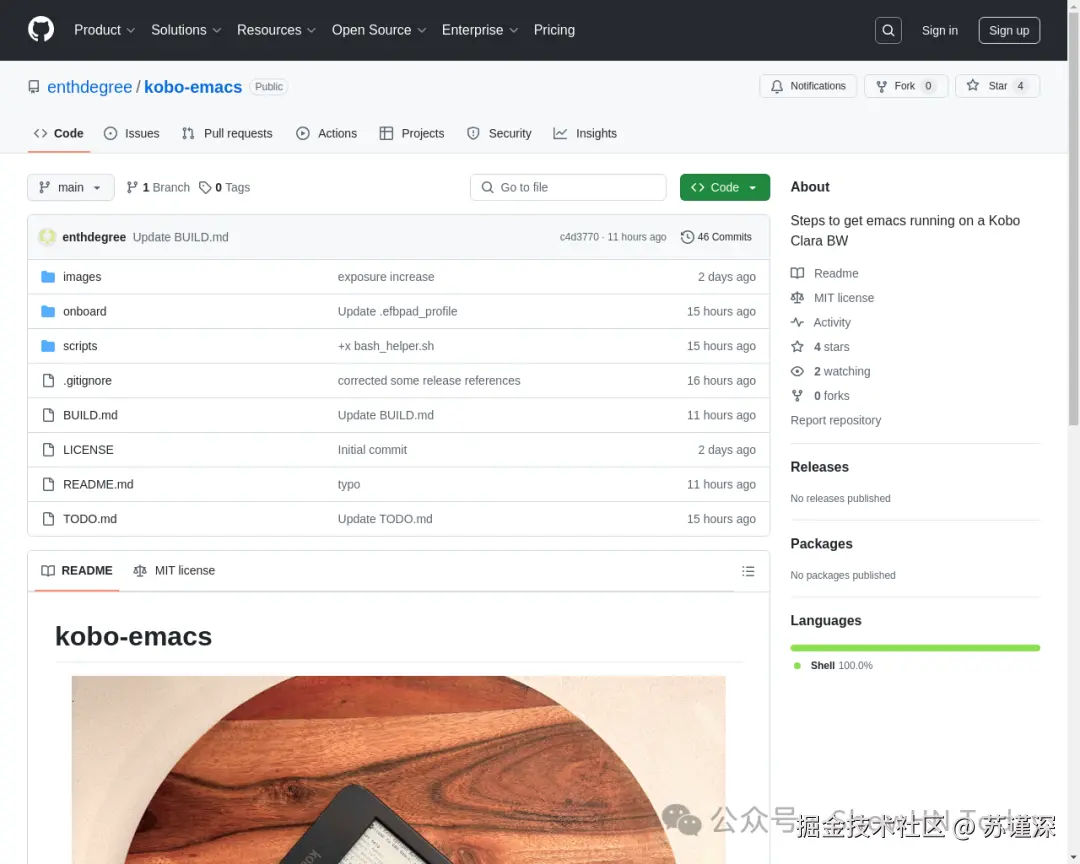The height and width of the screenshot is (864, 1080).
Task: Open the enthdegree owner link
Action: 90,87
